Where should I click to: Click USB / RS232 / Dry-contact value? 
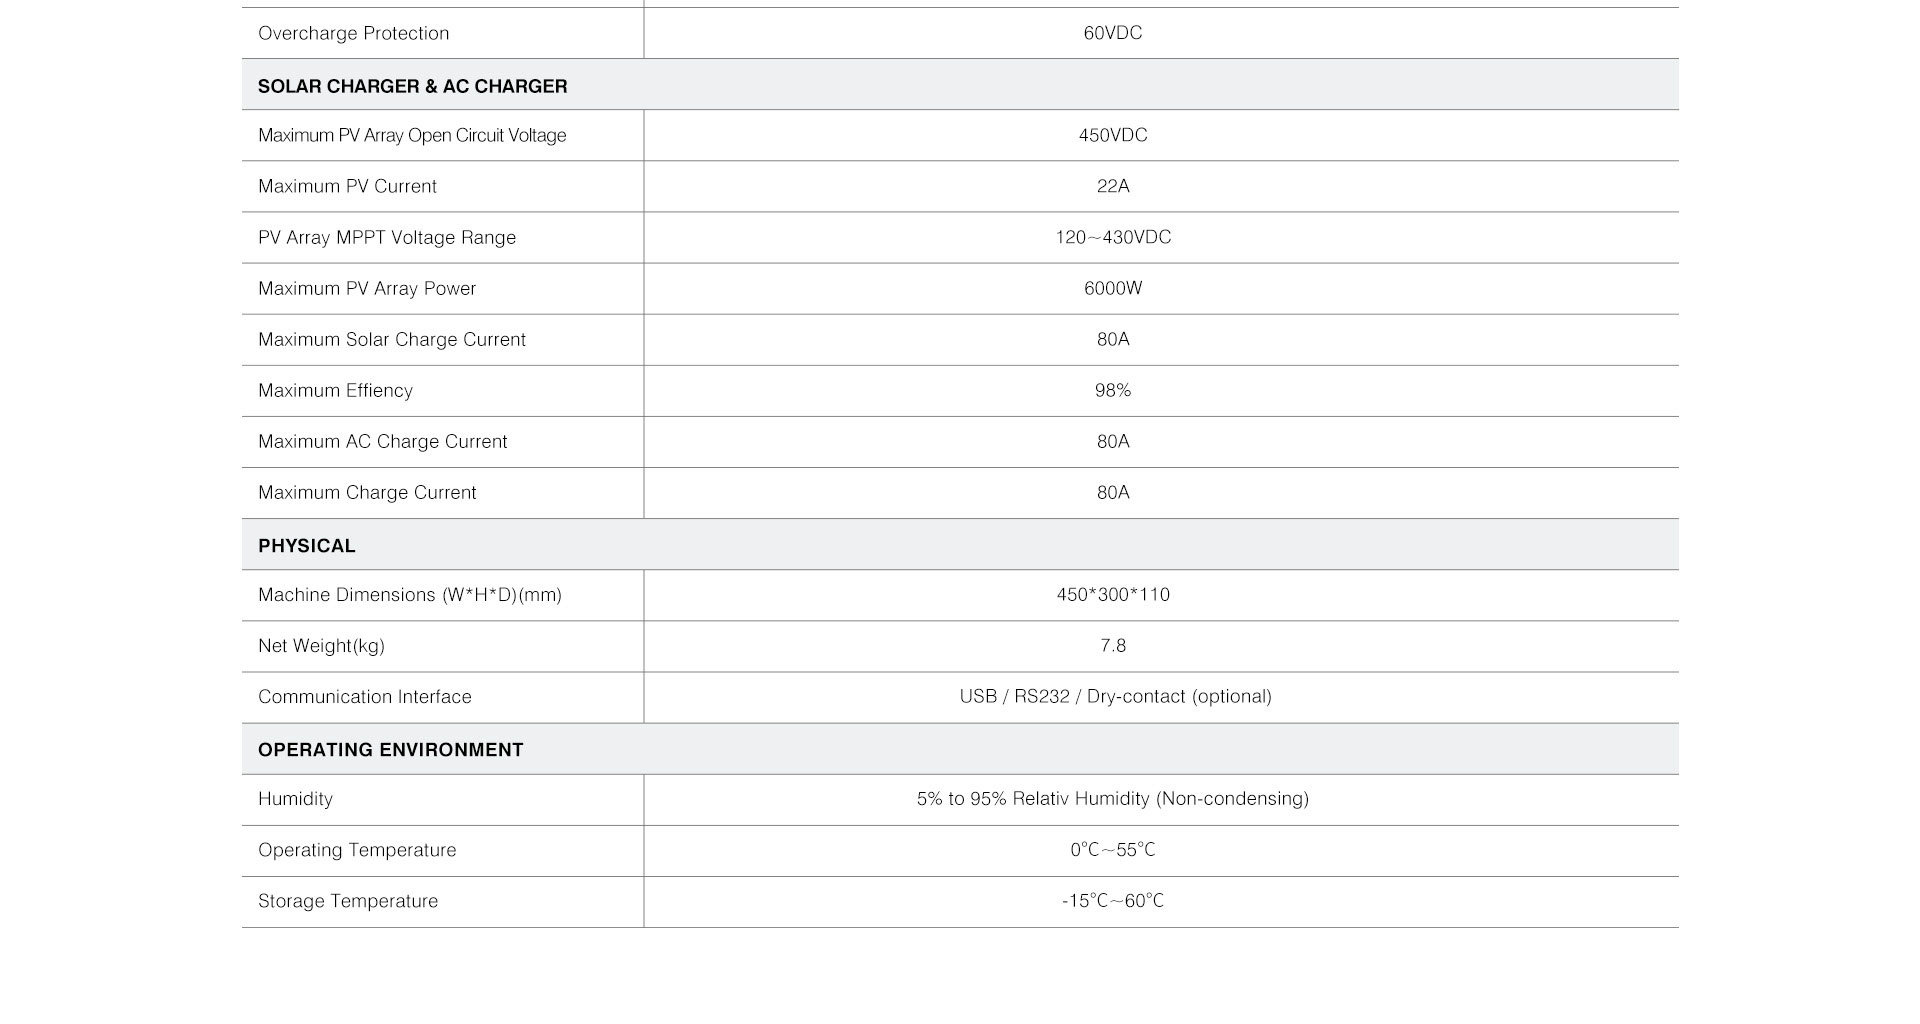pyautogui.click(x=1115, y=696)
